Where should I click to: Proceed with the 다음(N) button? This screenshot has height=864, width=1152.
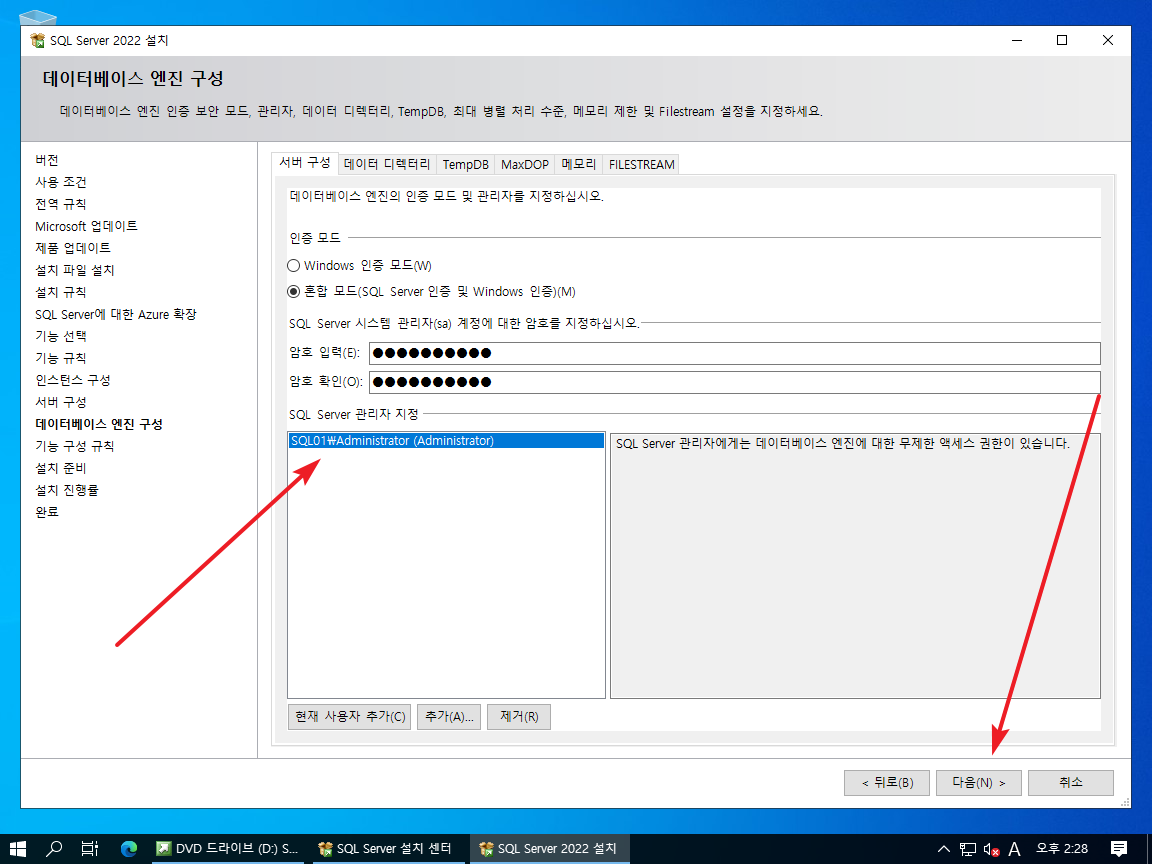(x=979, y=783)
